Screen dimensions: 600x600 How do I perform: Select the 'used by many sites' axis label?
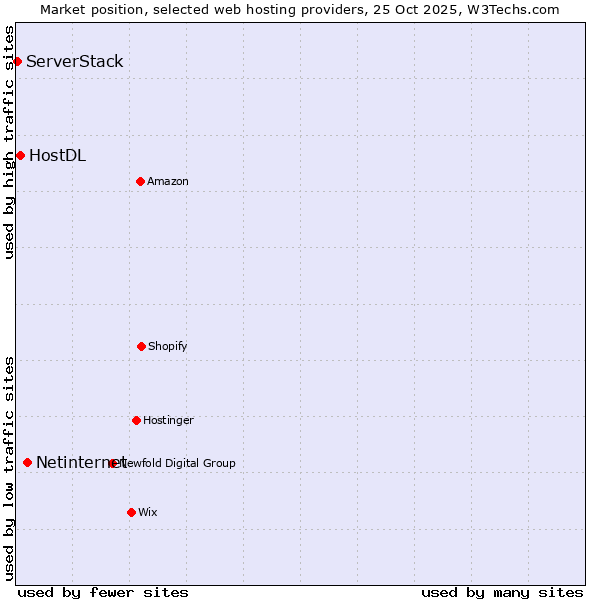click(x=502, y=592)
